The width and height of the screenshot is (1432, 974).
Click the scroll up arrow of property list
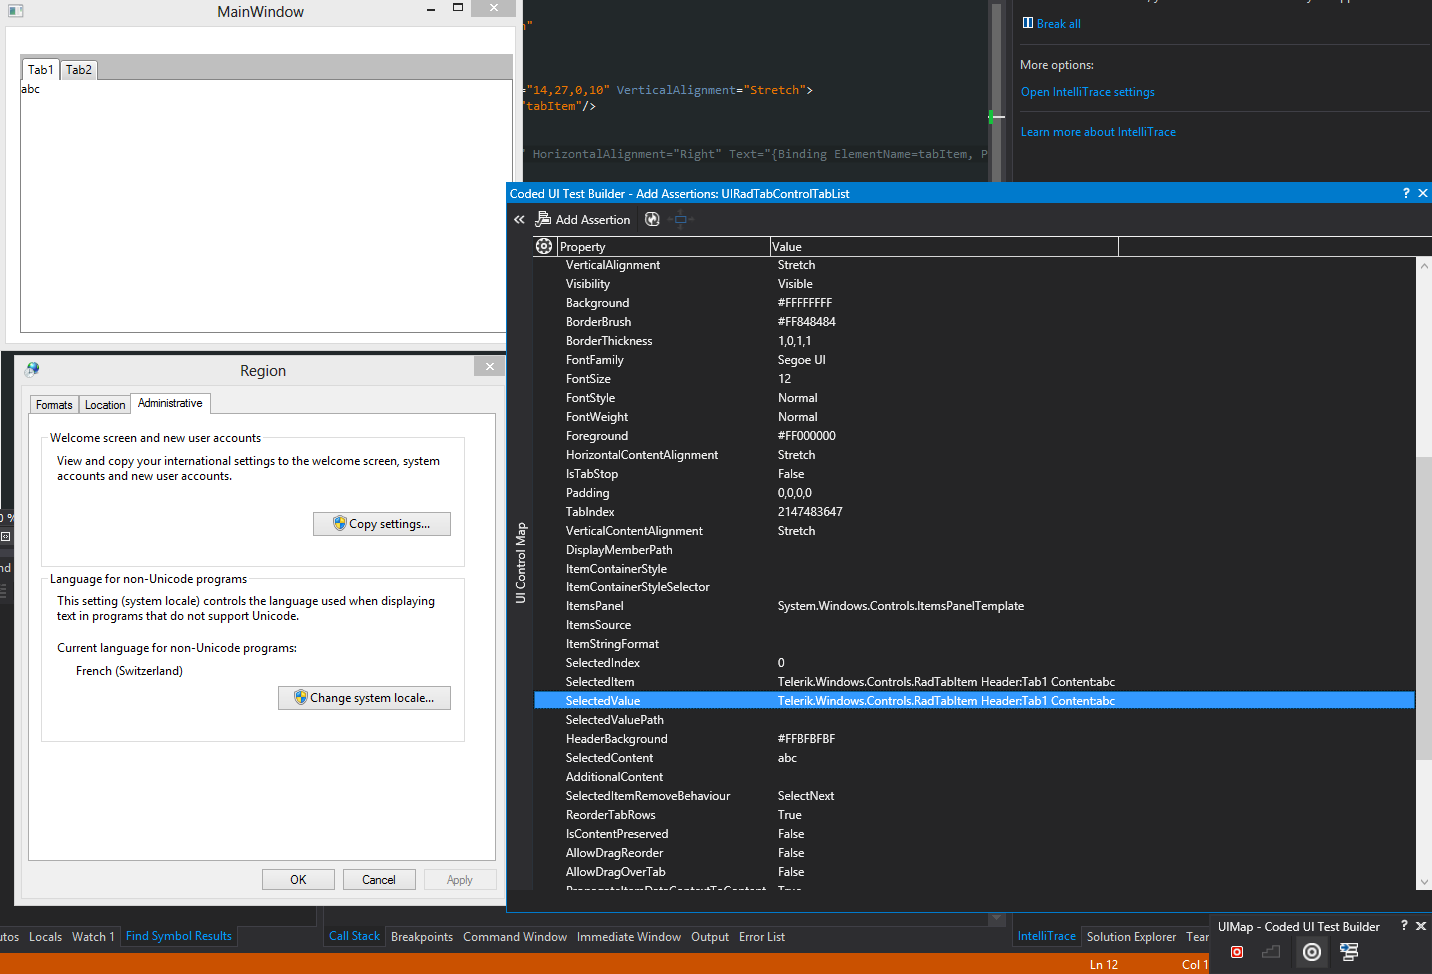pyautogui.click(x=1424, y=265)
